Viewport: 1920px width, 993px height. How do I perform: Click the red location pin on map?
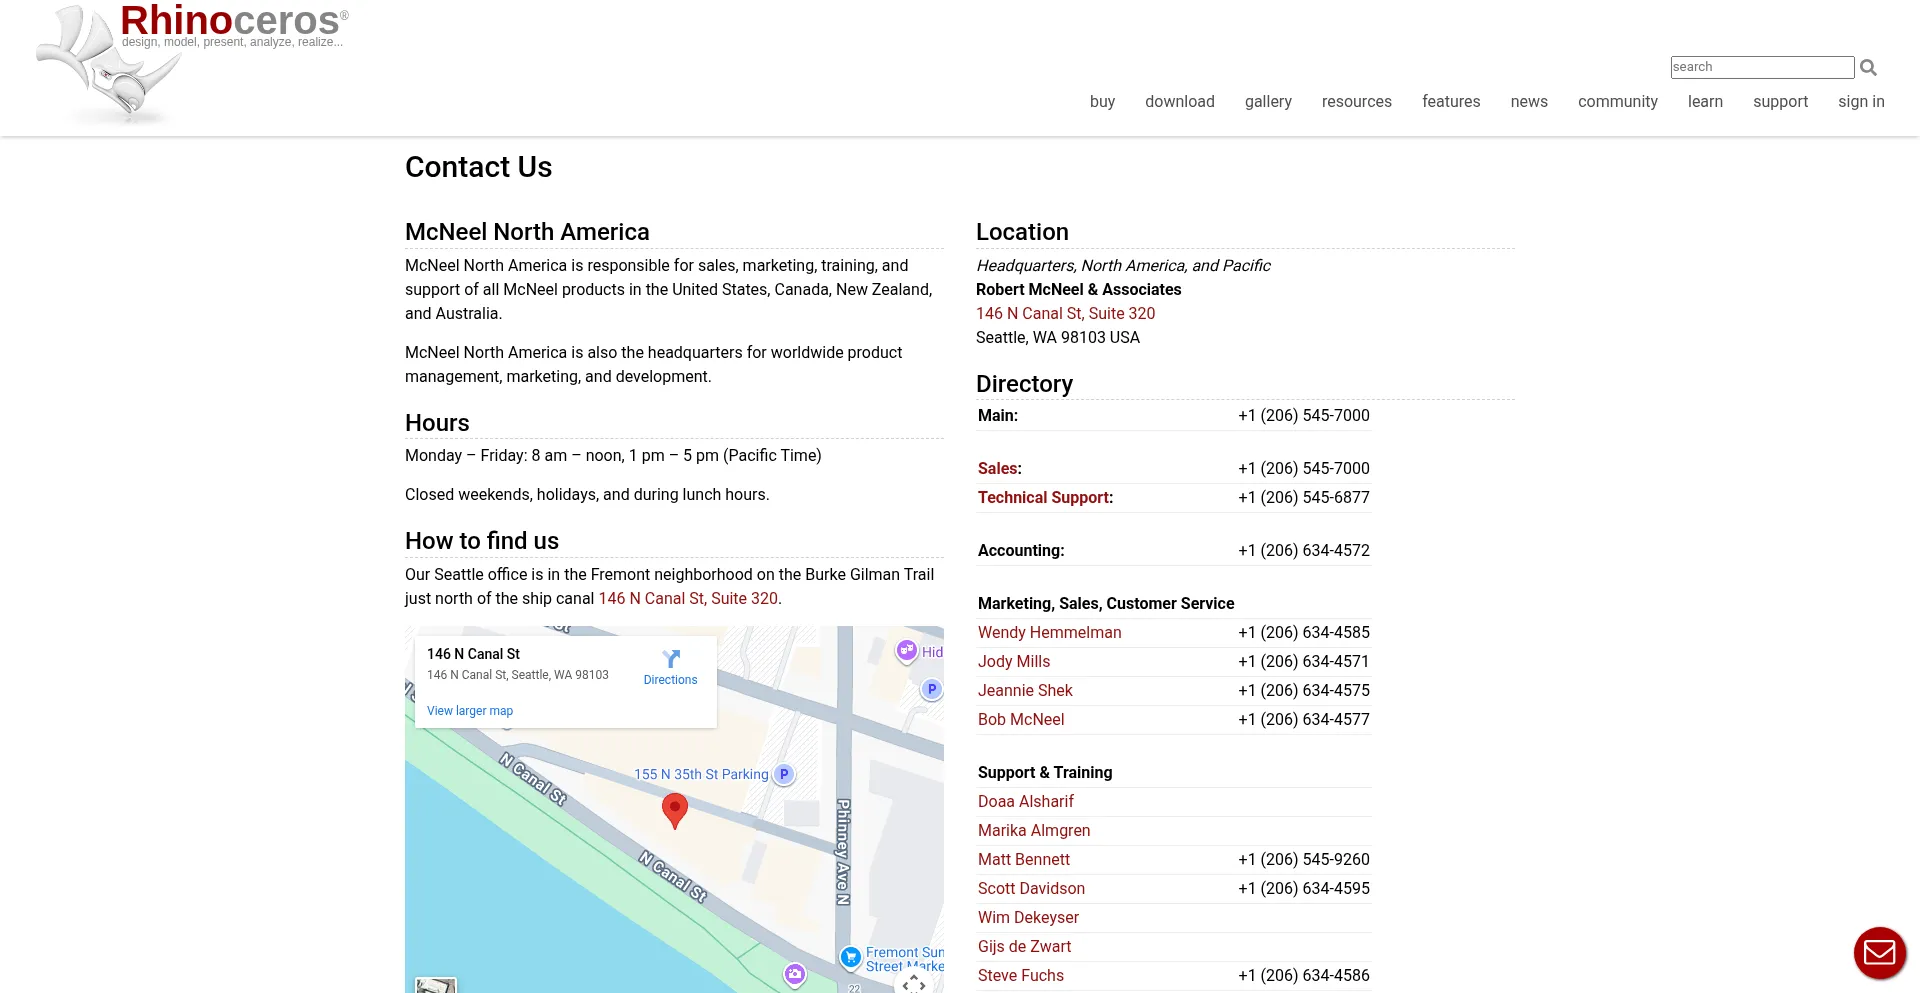675,810
